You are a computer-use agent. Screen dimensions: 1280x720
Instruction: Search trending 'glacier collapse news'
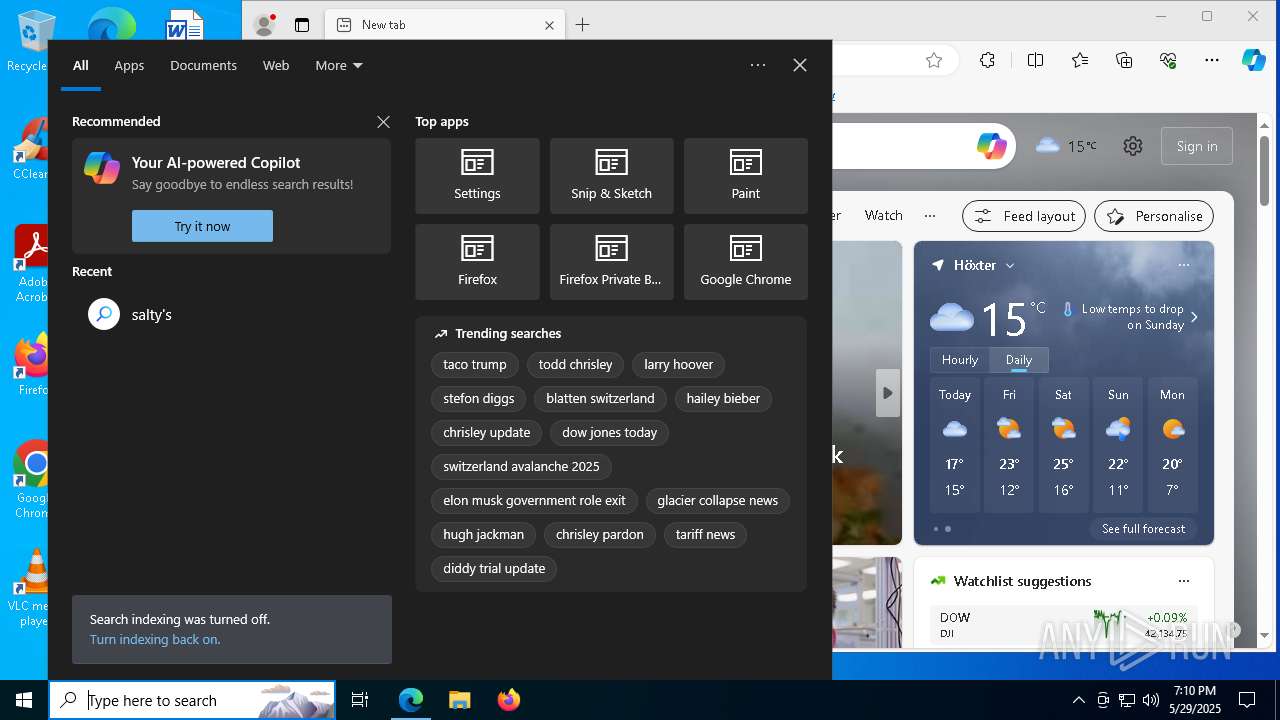click(717, 501)
